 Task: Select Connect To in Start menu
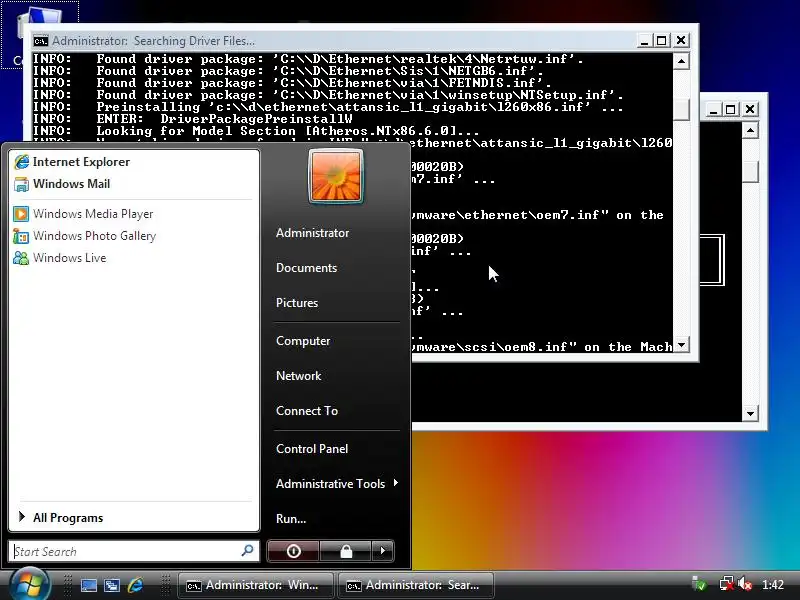[307, 411]
